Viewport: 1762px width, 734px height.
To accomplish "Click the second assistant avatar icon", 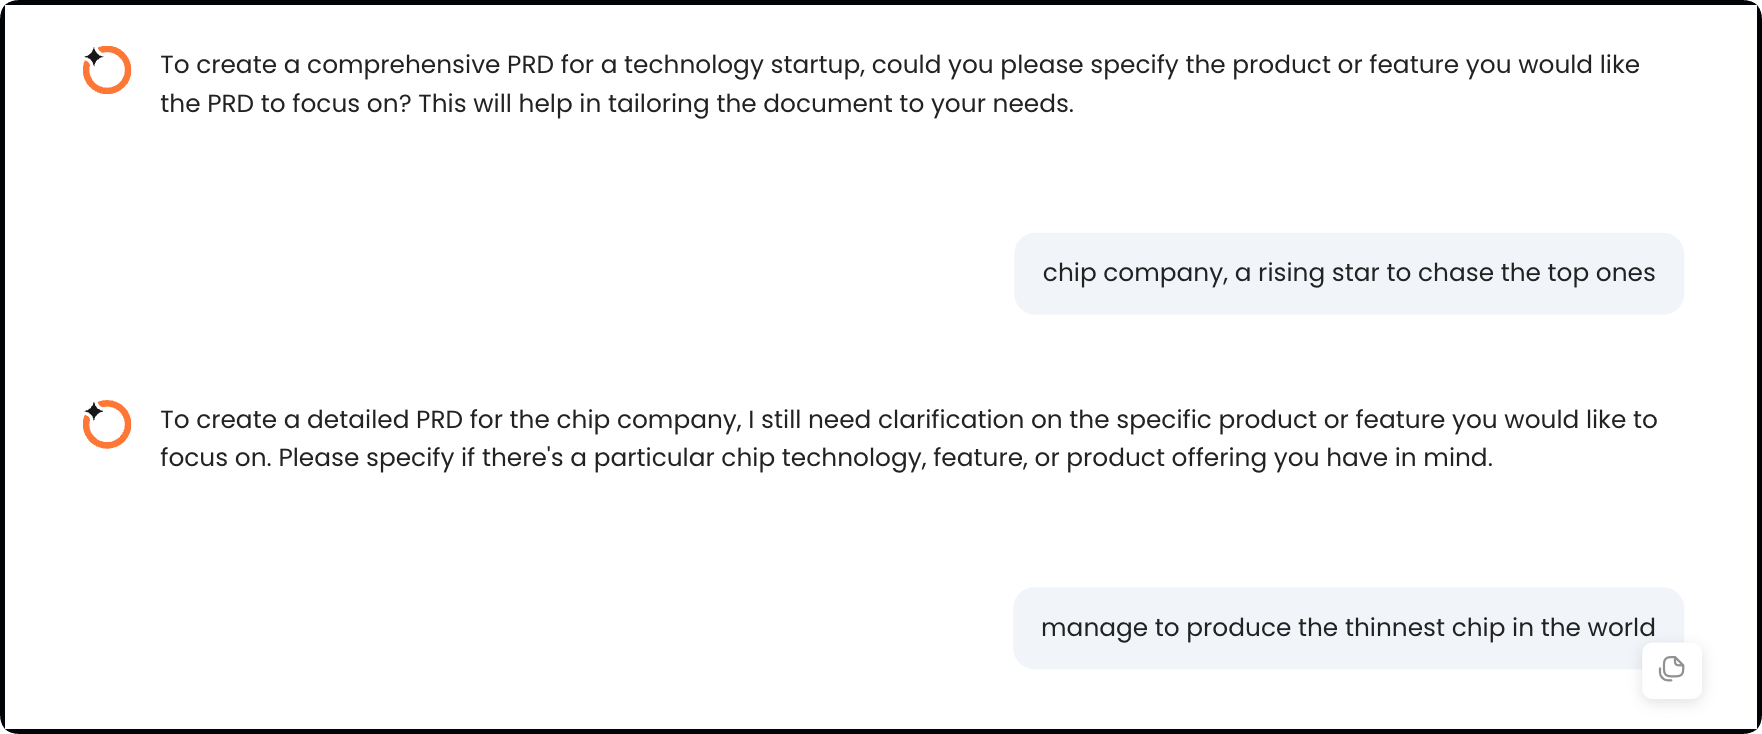I will coord(107,425).
